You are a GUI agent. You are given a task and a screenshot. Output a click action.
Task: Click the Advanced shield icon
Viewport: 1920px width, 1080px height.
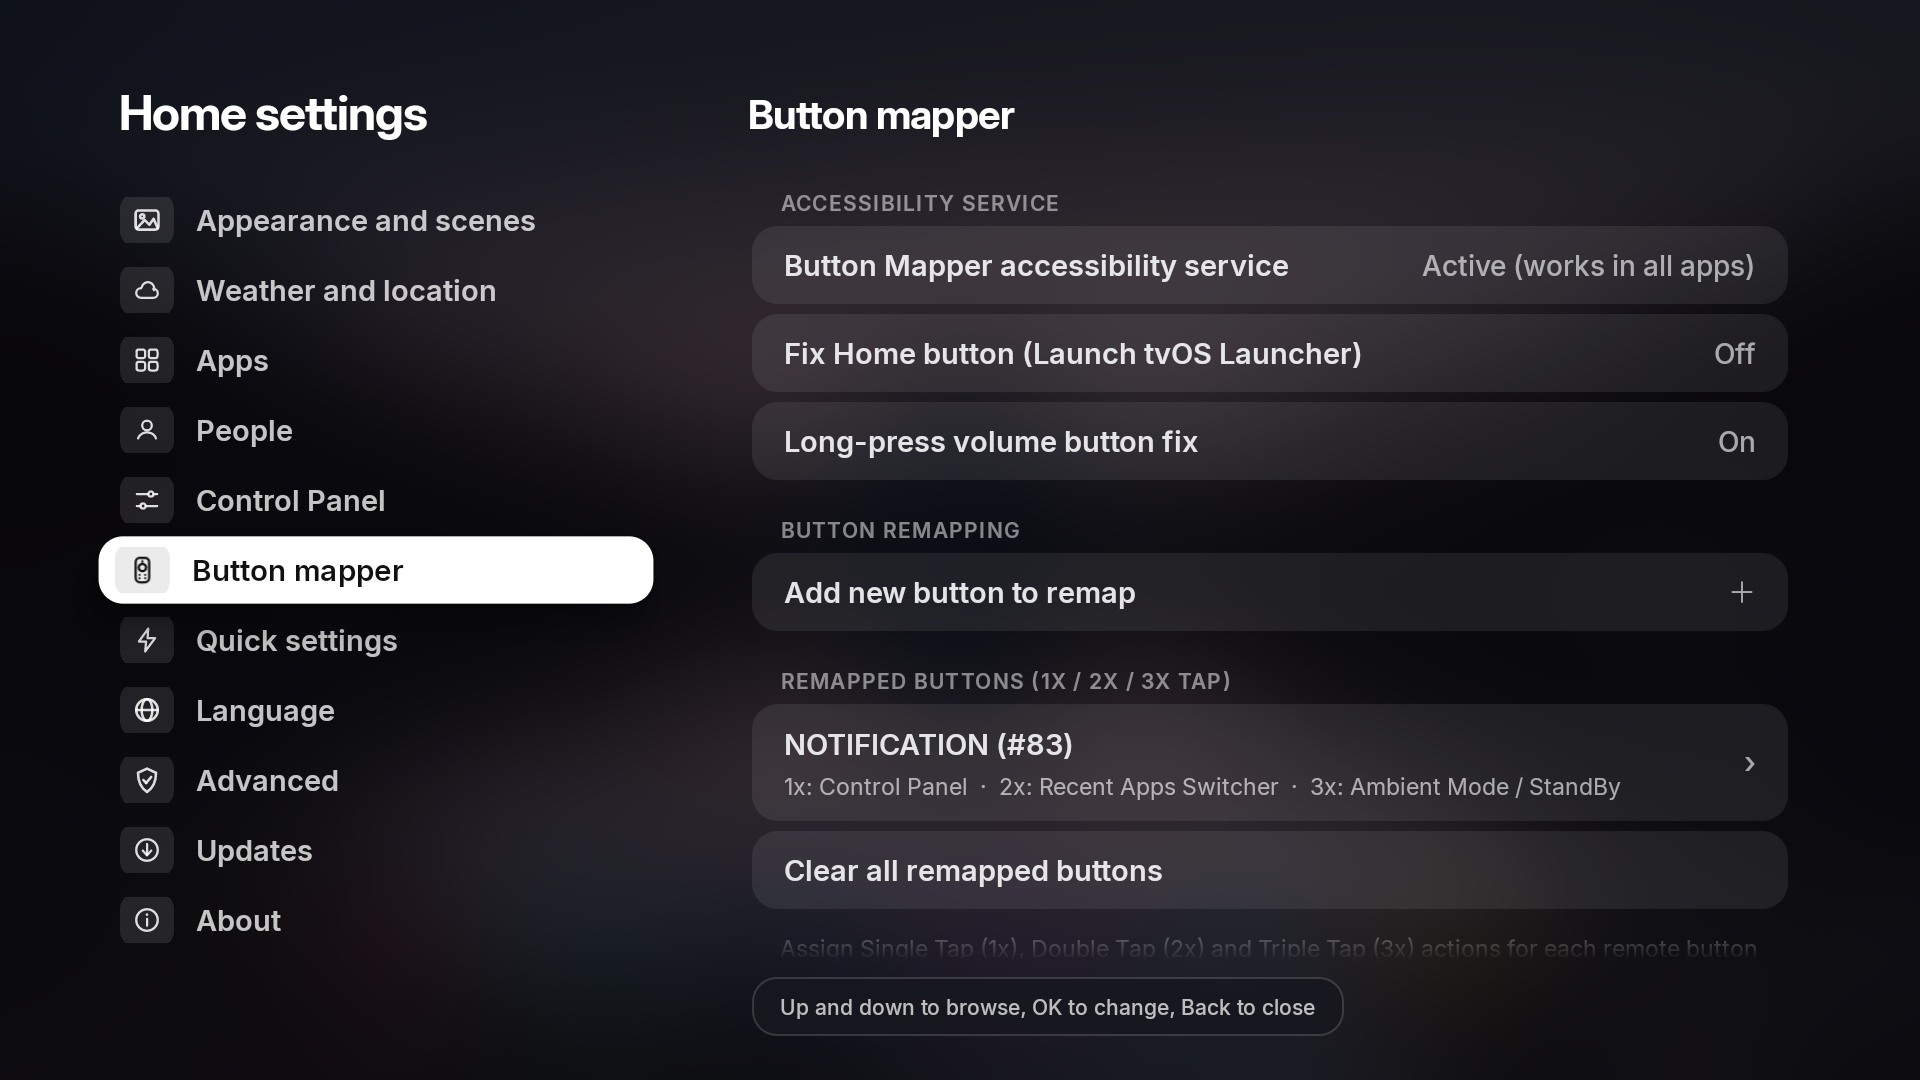pyautogui.click(x=147, y=780)
